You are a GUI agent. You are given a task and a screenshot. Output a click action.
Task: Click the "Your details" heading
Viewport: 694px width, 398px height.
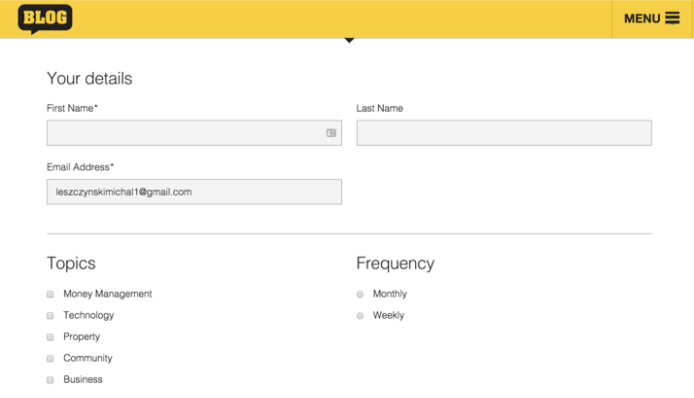[89, 79]
